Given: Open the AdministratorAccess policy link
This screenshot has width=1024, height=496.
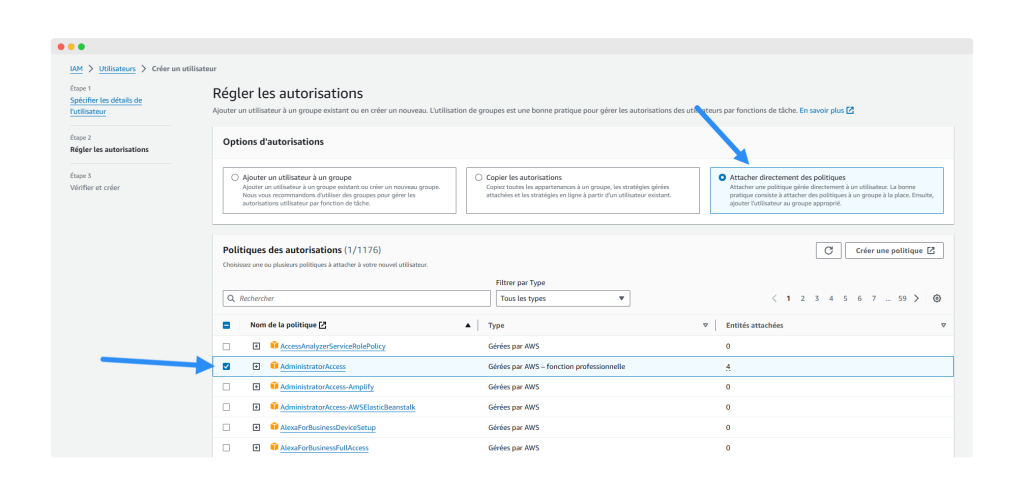Looking at the screenshot, I should [x=313, y=367].
